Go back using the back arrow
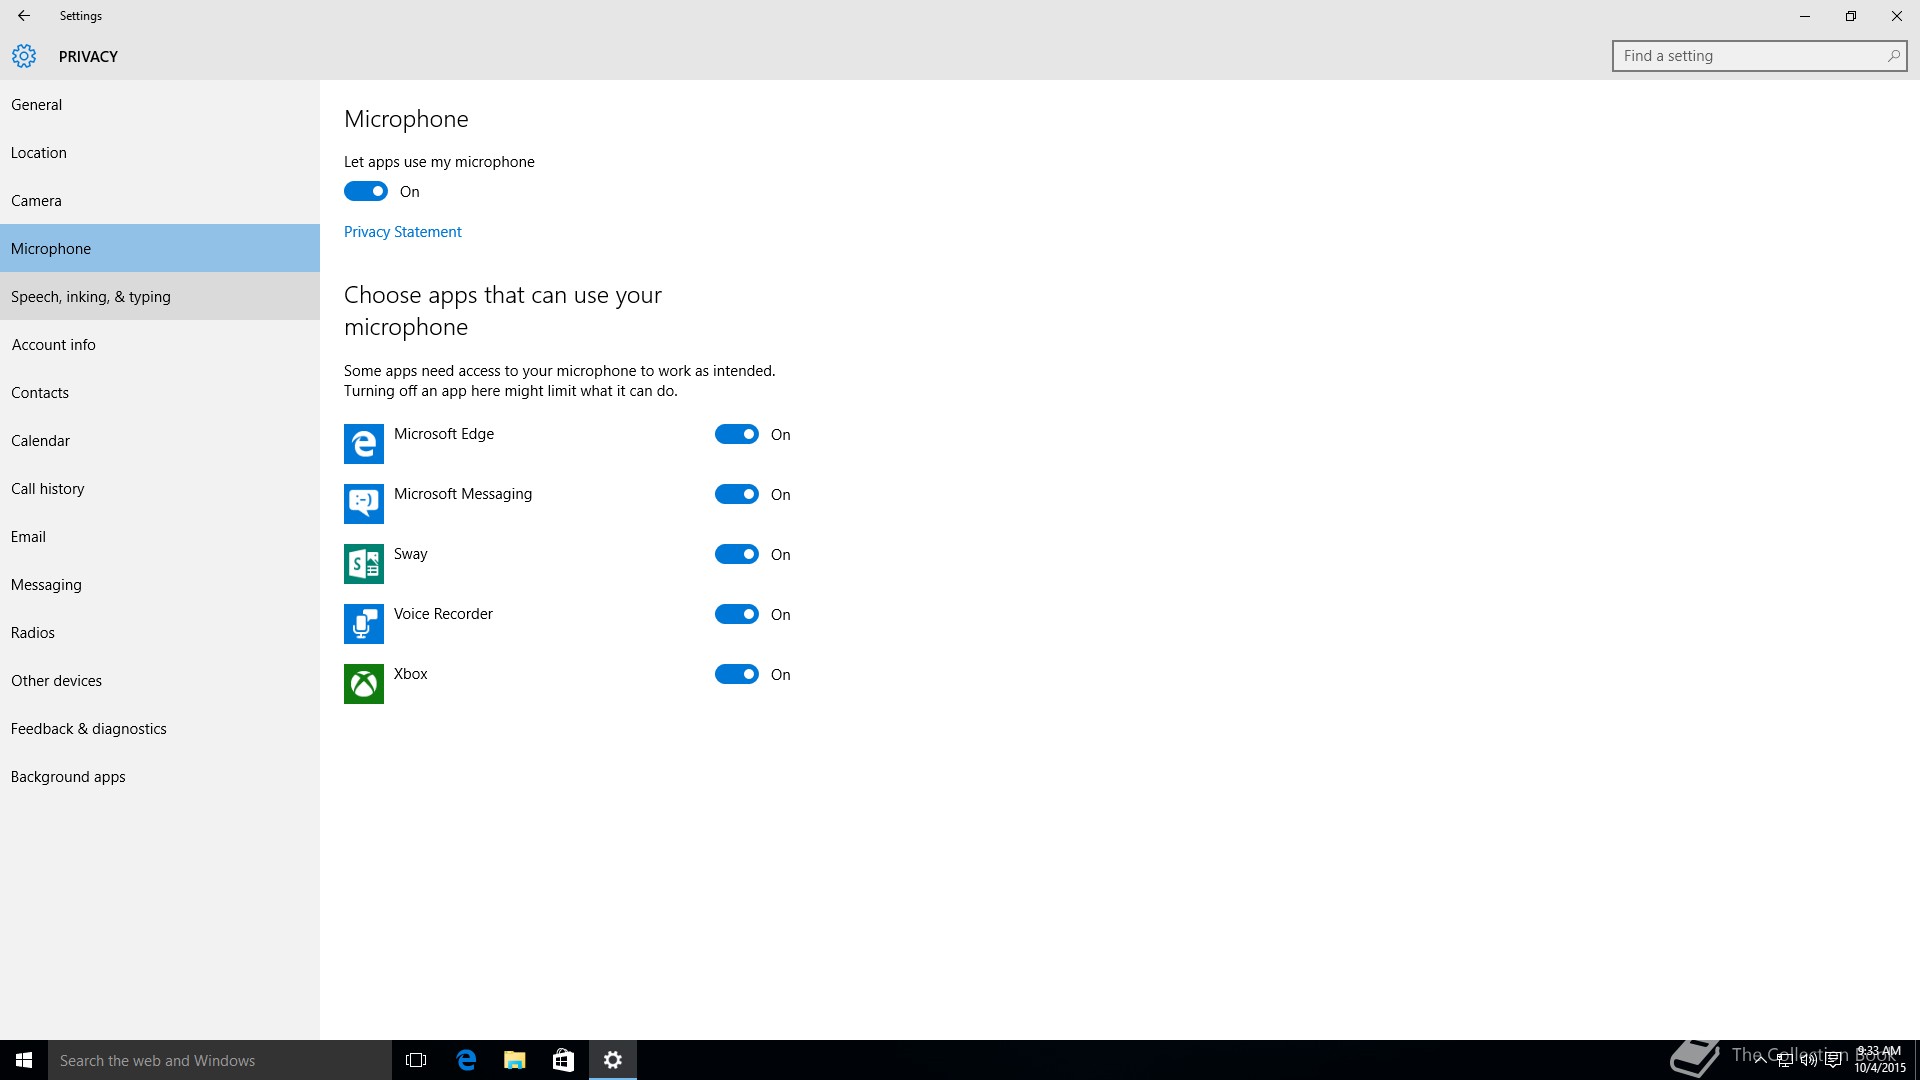This screenshot has height=1080, width=1920. 24,16
